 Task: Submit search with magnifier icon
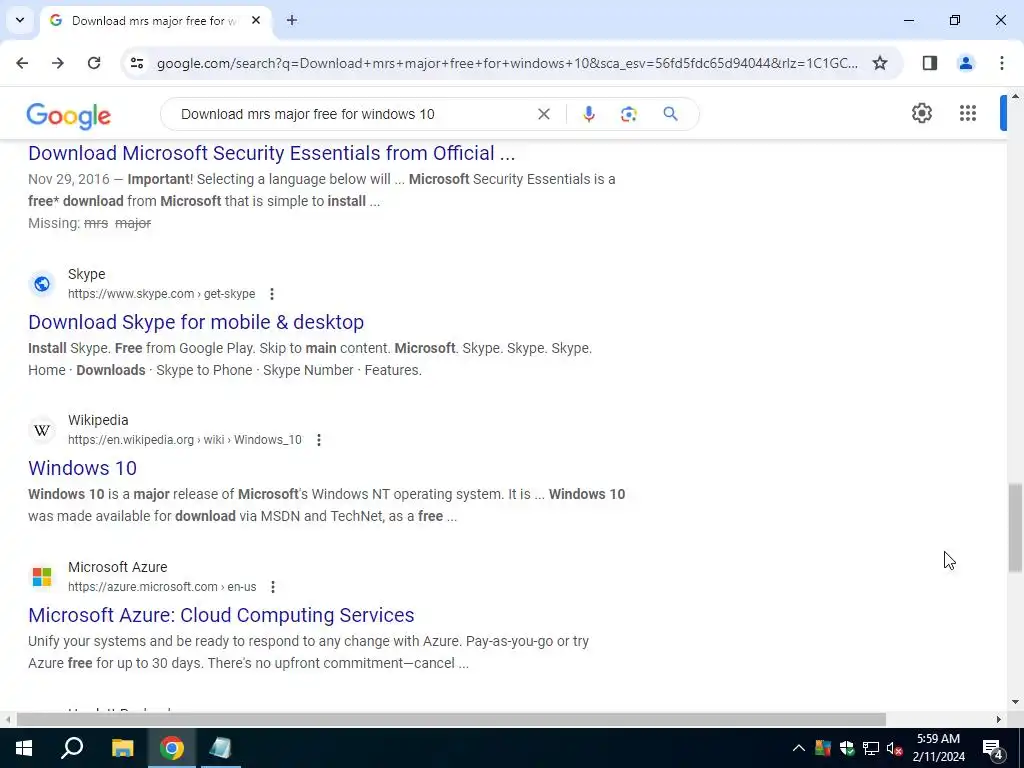[x=670, y=114]
